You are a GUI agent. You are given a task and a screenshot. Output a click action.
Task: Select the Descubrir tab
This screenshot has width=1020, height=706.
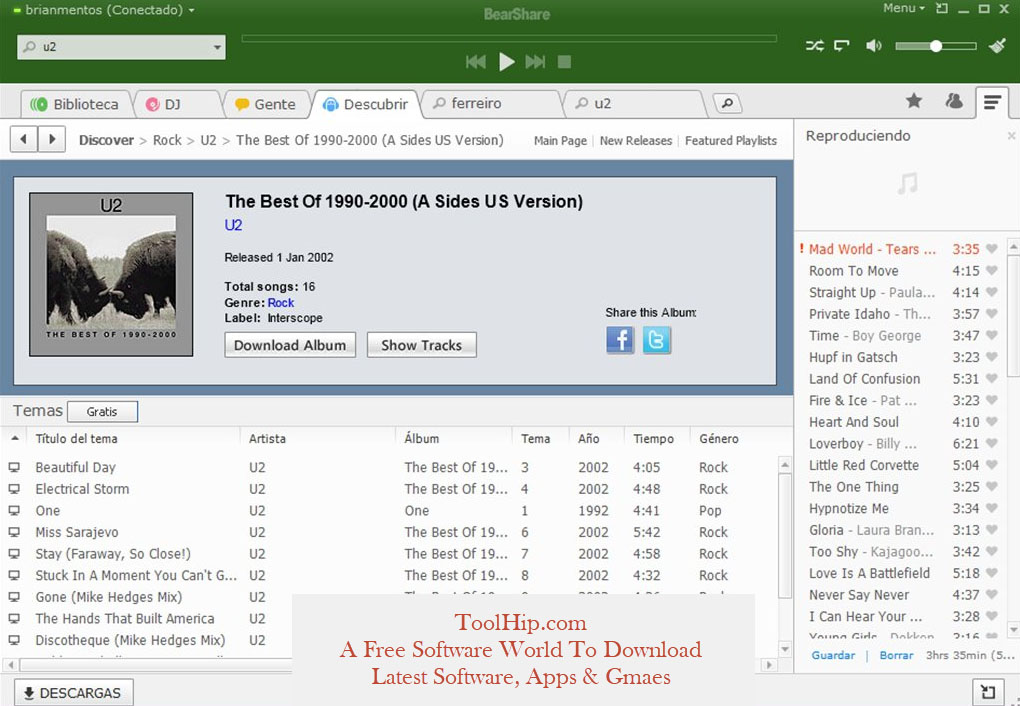[368, 104]
